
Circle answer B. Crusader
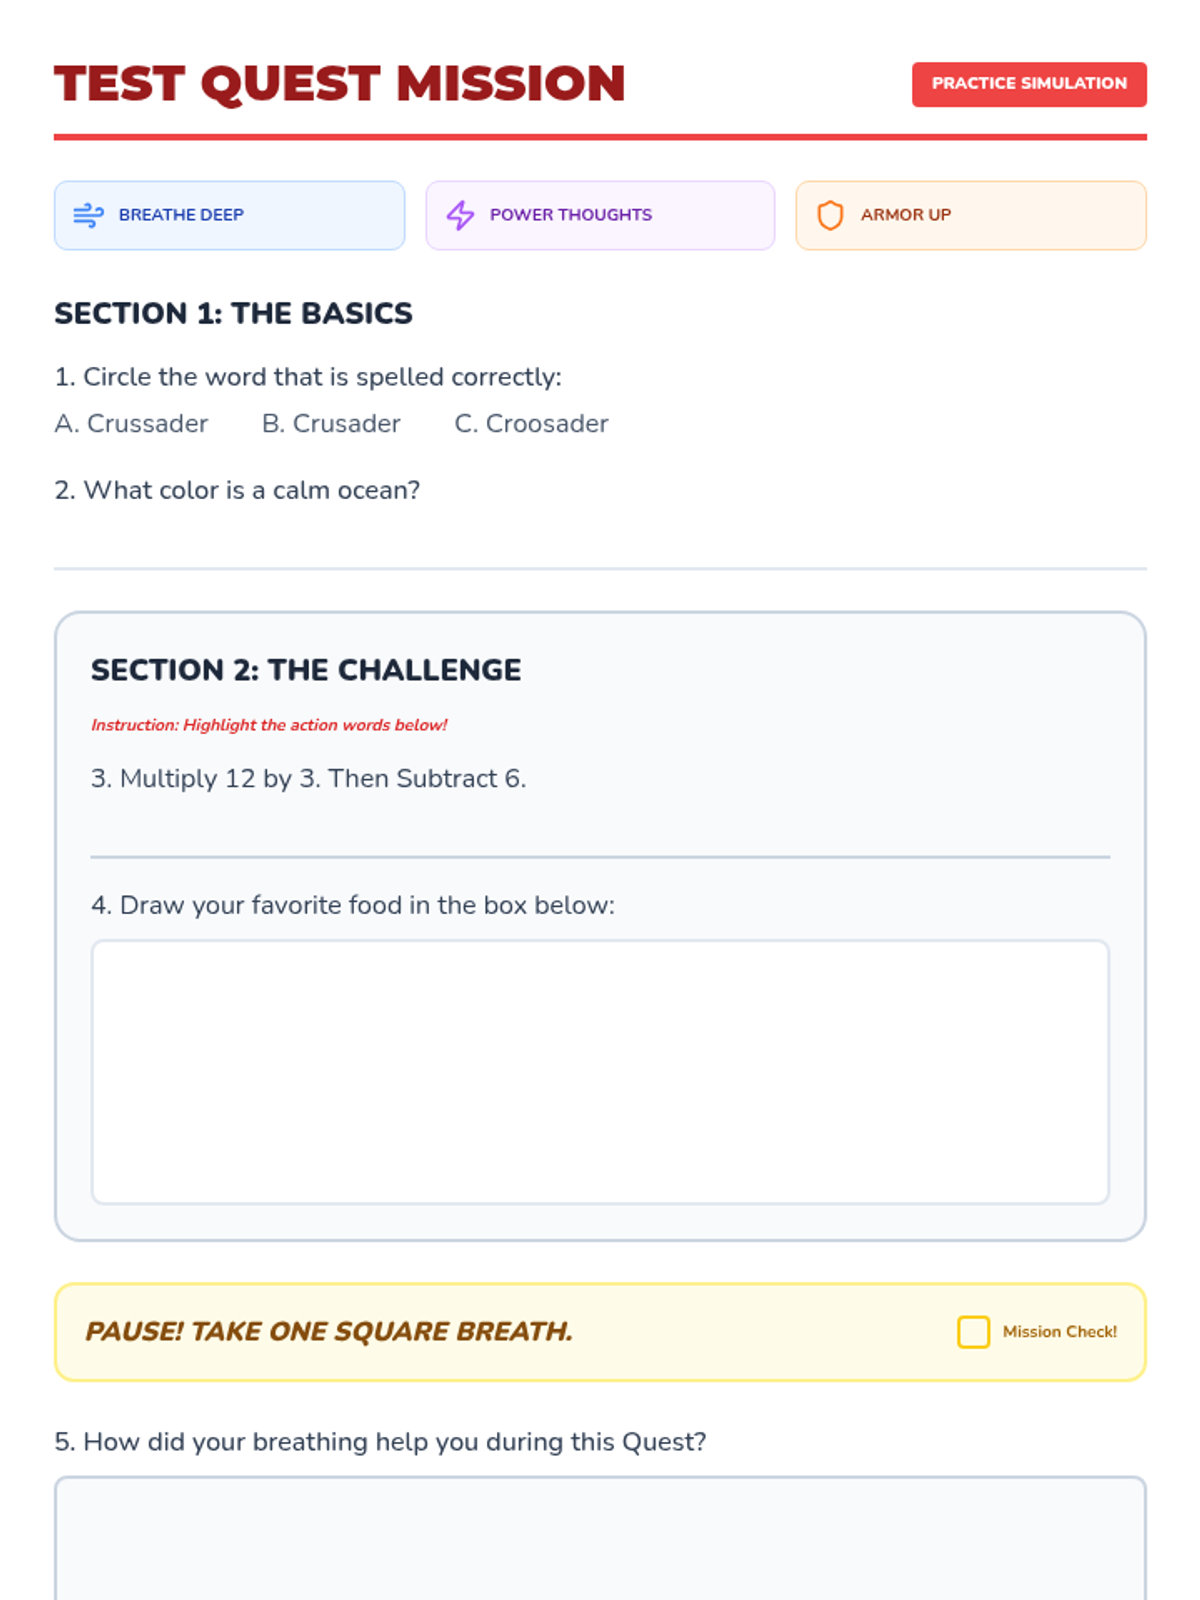point(331,424)
